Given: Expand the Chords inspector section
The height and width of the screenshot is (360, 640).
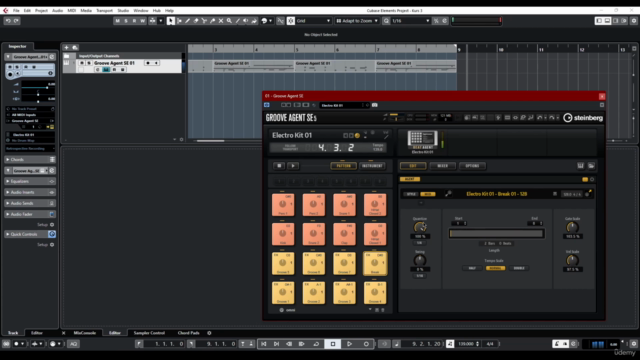Looking at the screenshot, I should coord(30,160).
